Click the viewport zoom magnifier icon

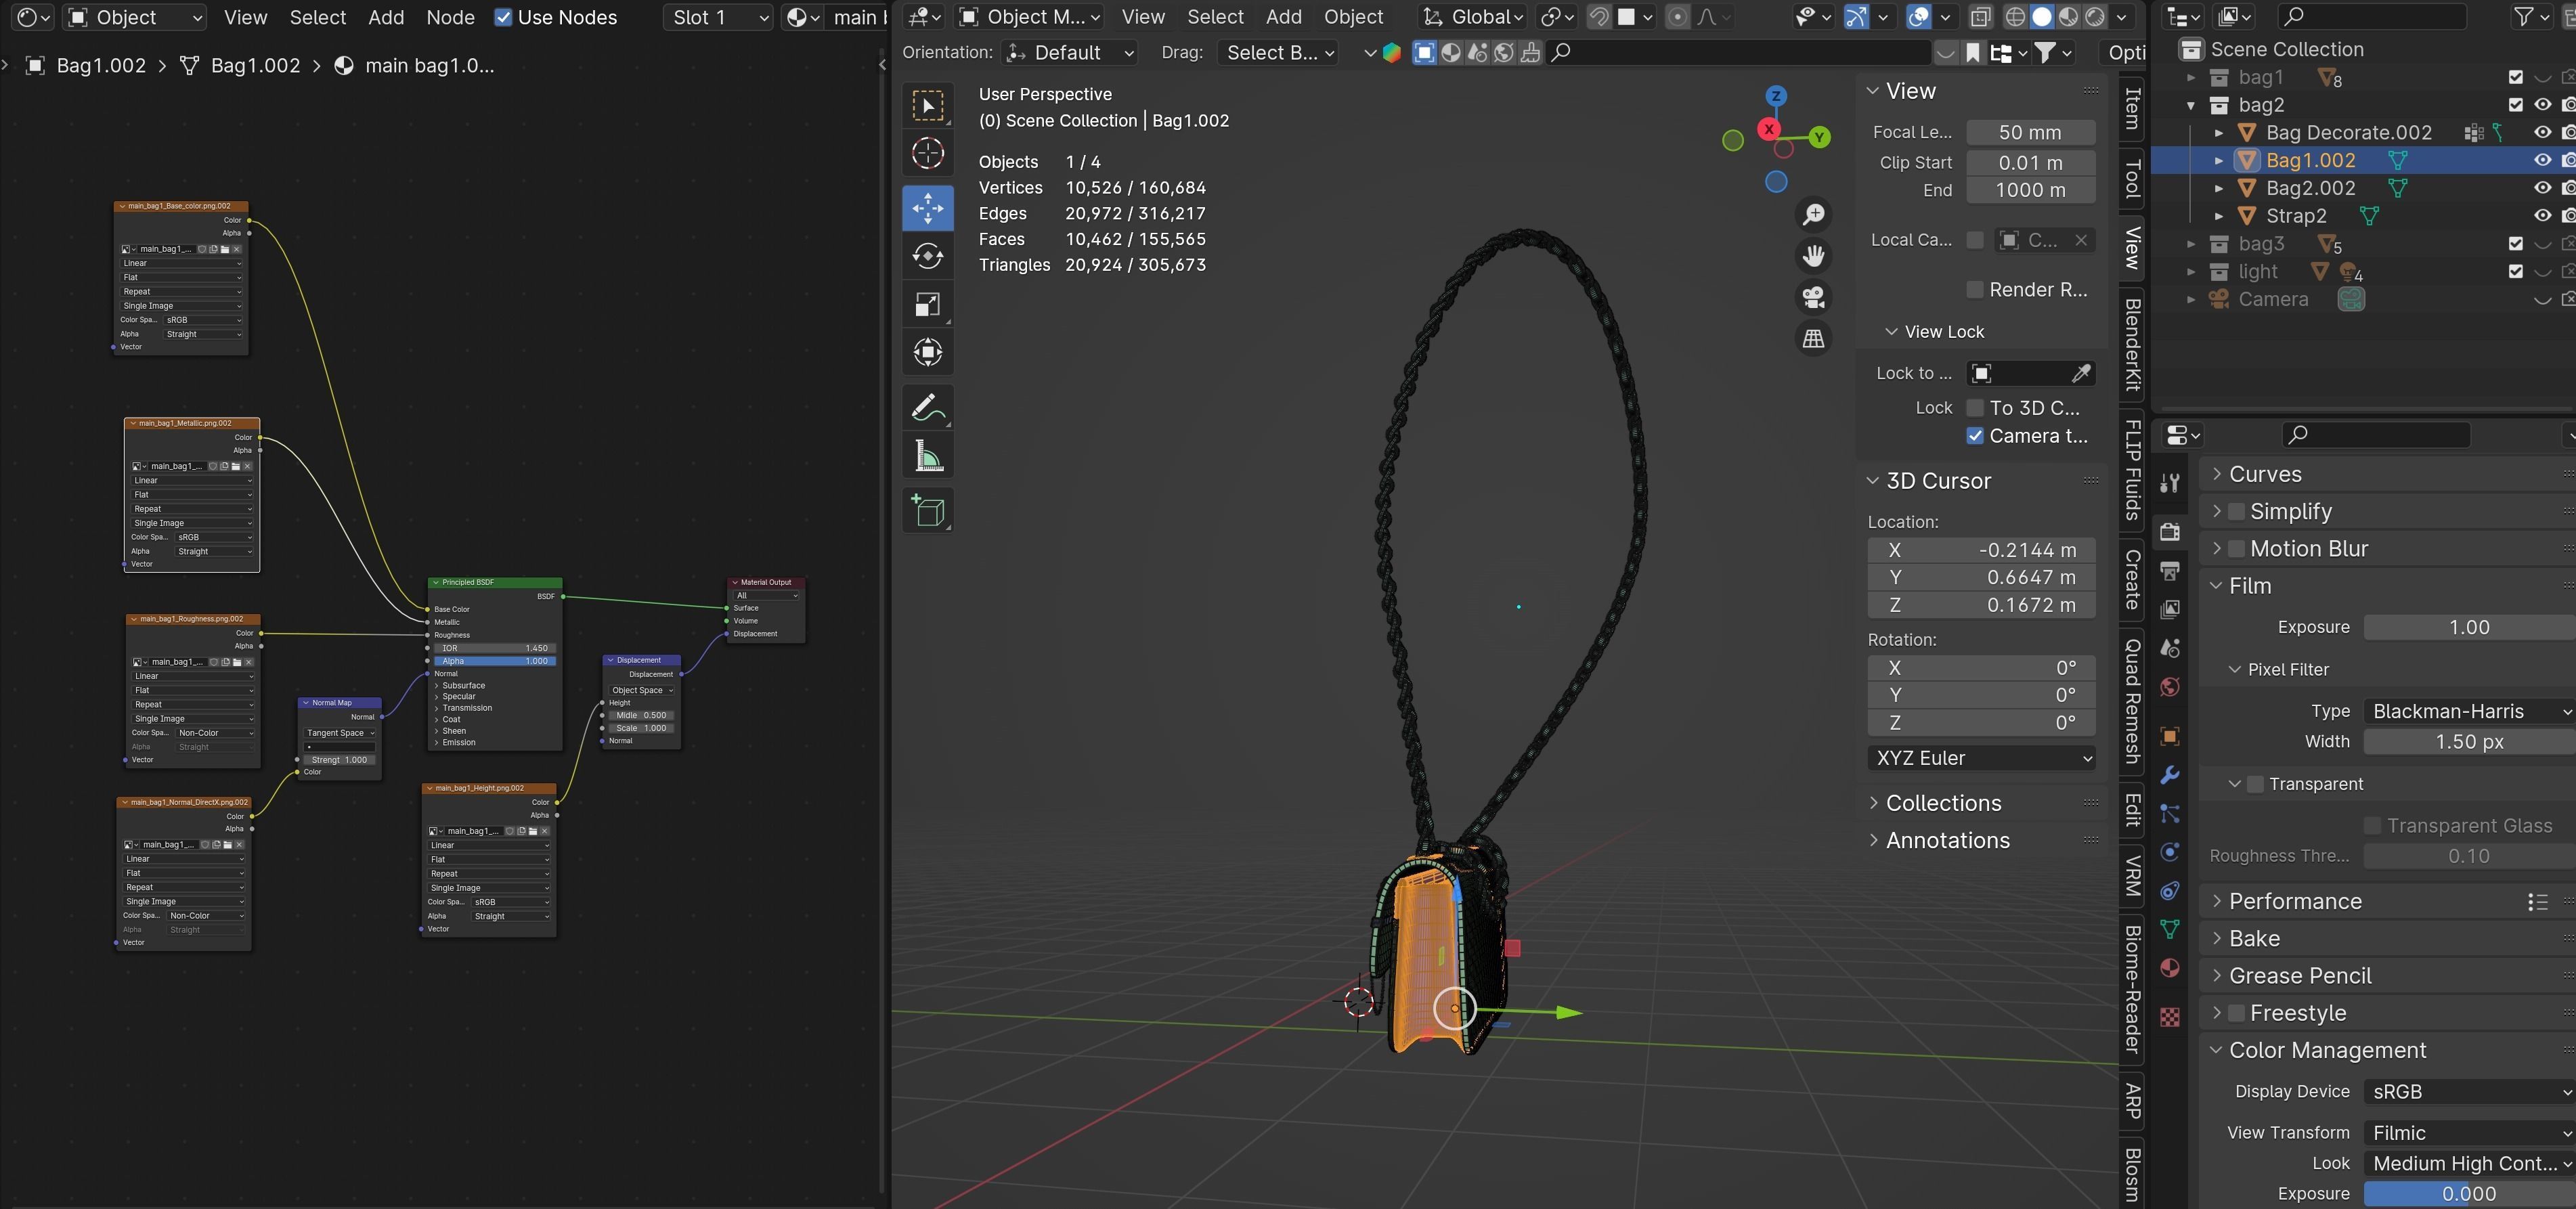click(x=1813, y=214)
